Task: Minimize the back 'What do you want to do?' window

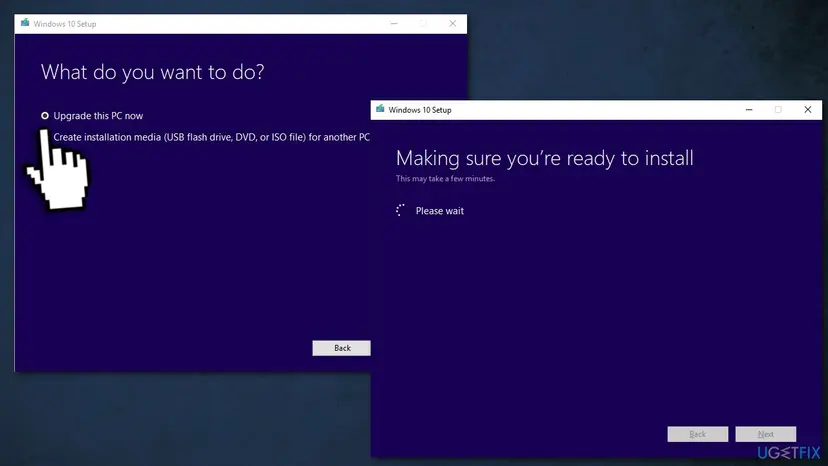Action: (x=394, y=23)
